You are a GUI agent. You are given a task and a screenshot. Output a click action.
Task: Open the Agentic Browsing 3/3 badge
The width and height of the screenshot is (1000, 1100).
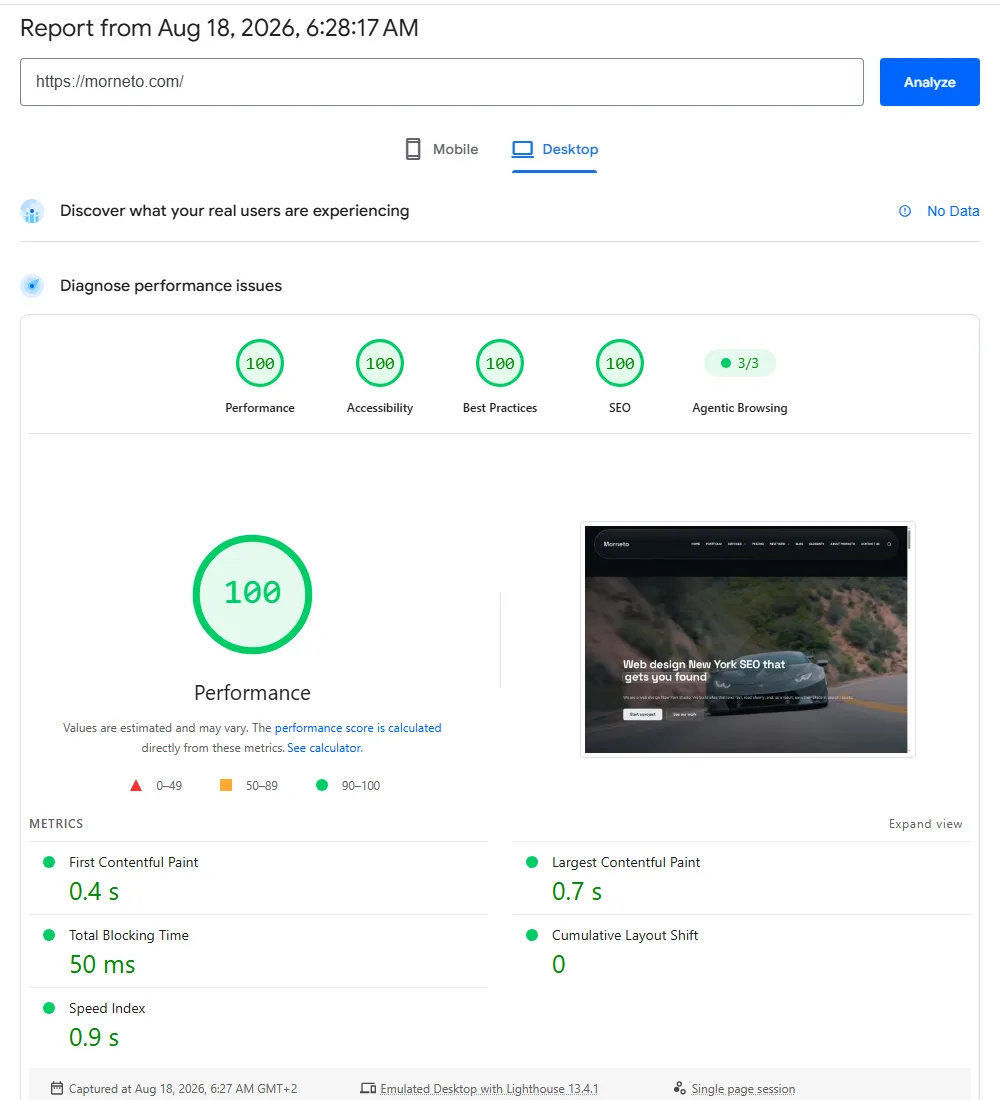click(740, 363)
